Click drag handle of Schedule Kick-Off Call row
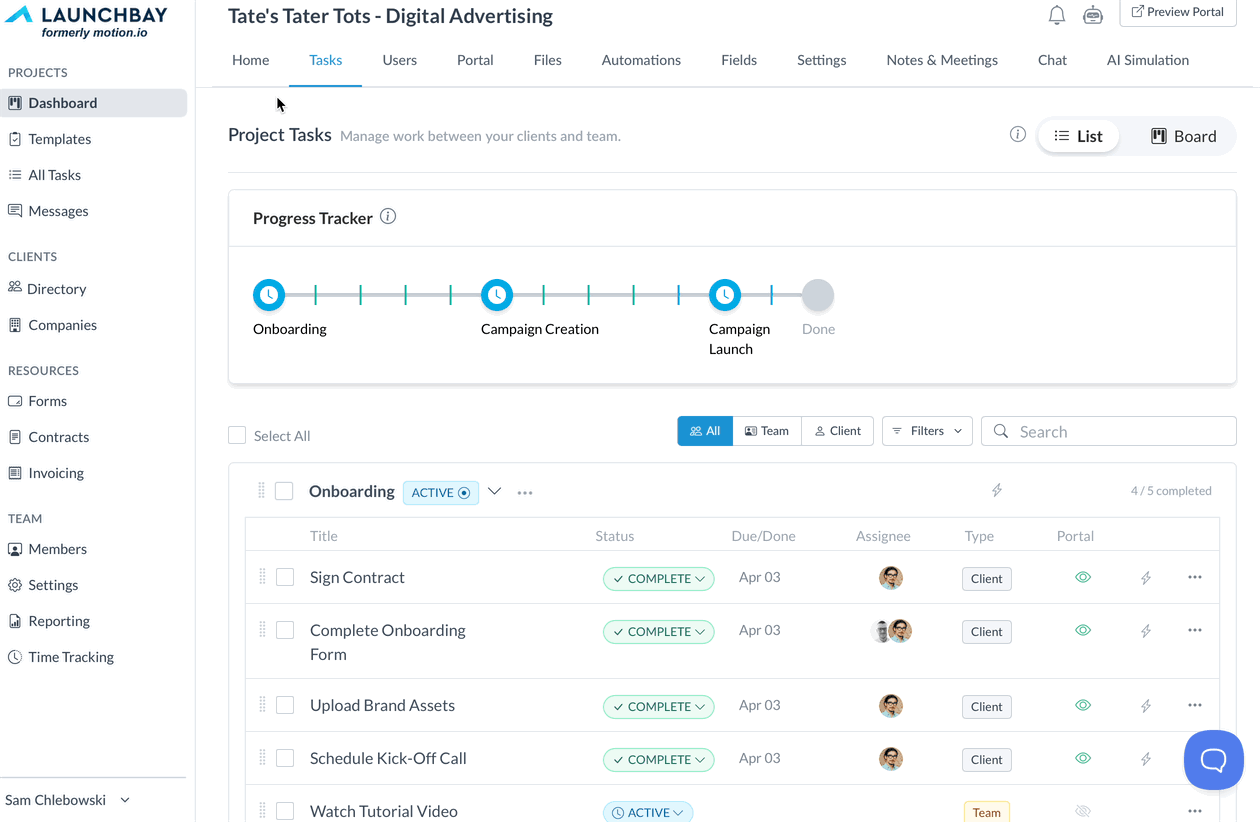The width and height of the screenshot is (1260, 822). (x=262, y=758)
